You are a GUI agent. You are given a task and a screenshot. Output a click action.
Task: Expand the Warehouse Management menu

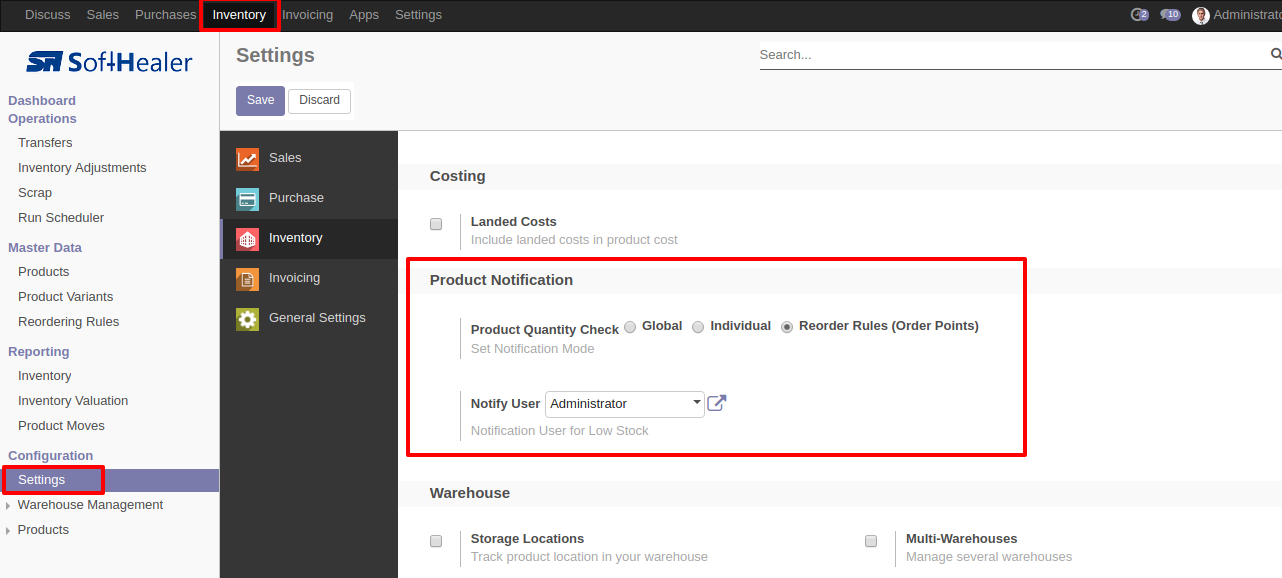click(90, 505)
